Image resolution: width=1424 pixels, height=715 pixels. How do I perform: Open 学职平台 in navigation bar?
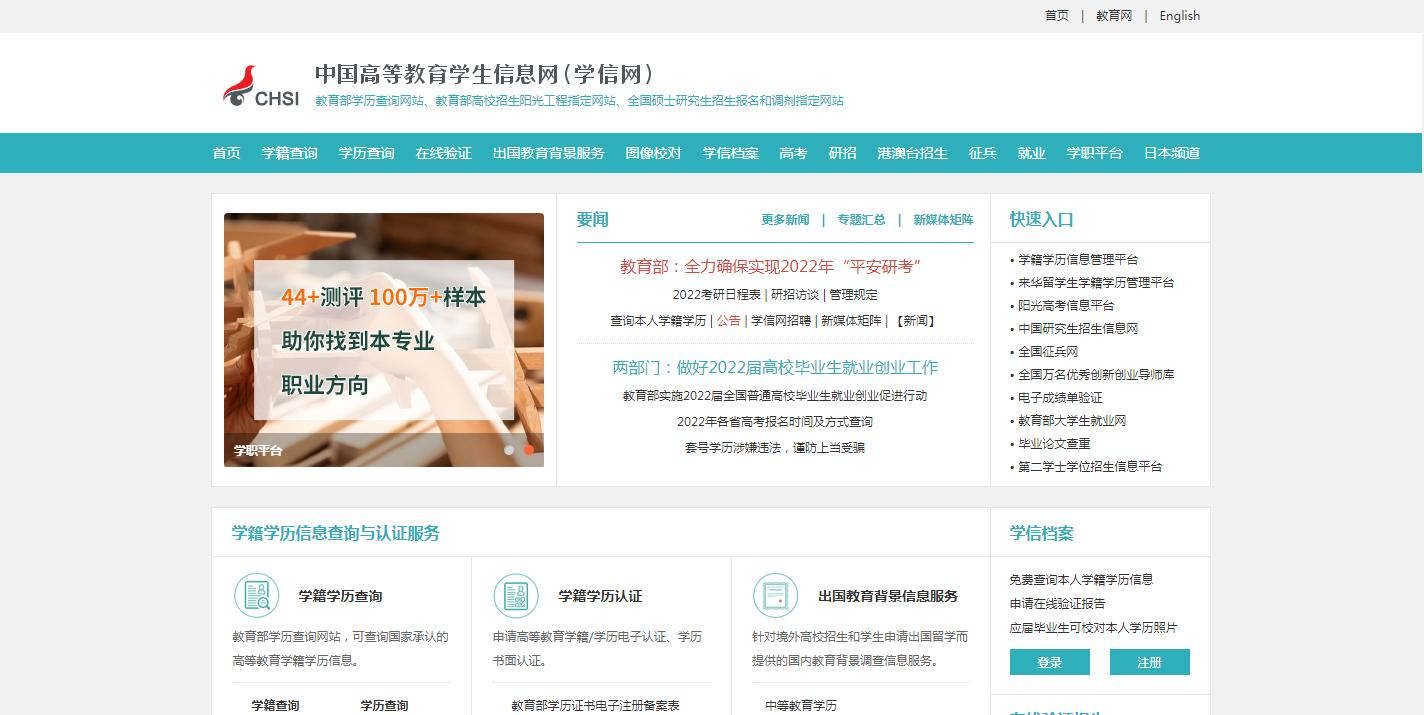[1094, 153]
